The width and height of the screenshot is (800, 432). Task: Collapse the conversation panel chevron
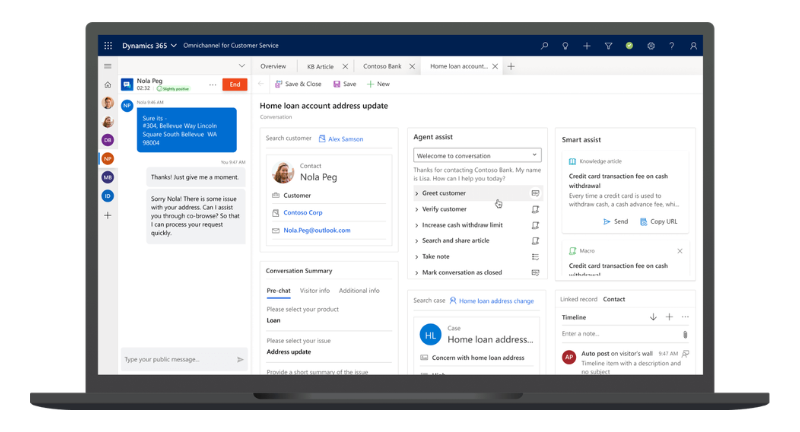coord(242,66)
